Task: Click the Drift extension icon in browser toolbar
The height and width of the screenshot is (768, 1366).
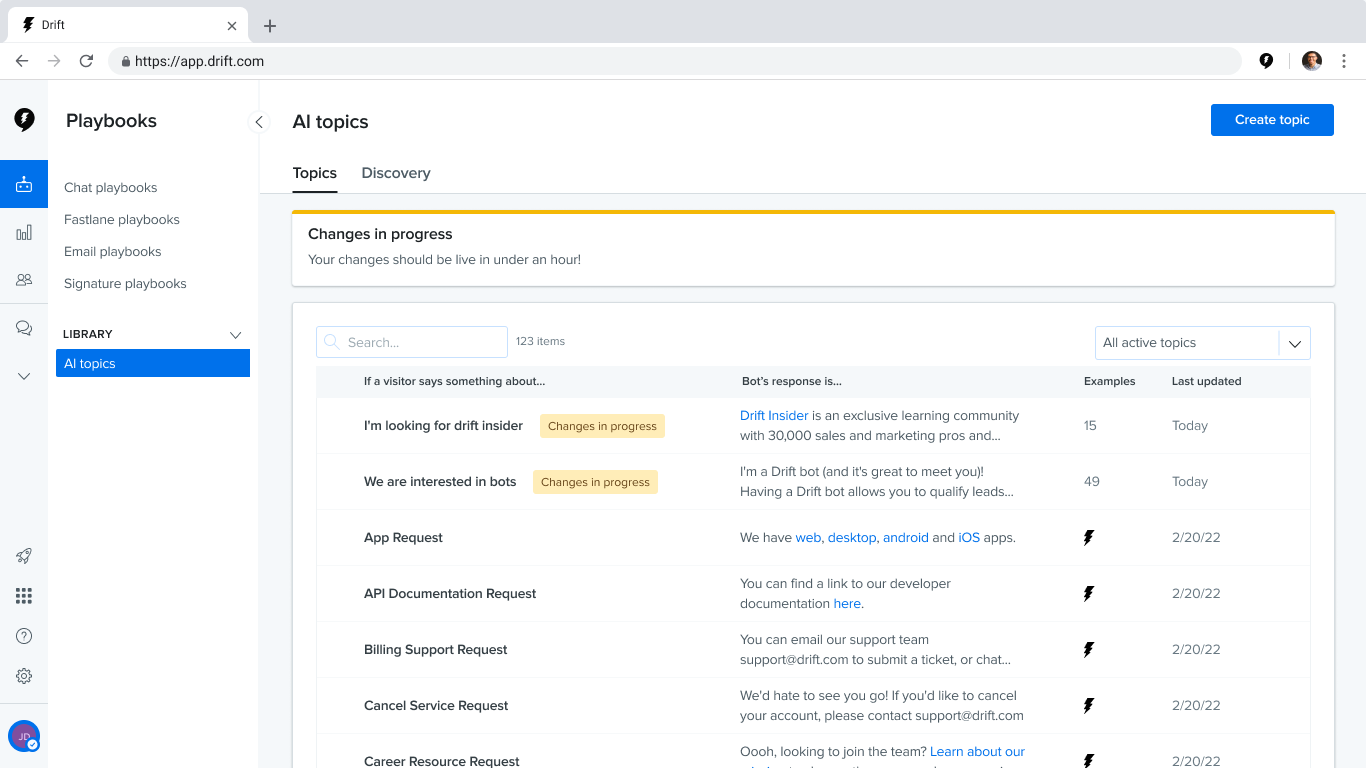Action: pyautogui.click(x=1266, y=61)
